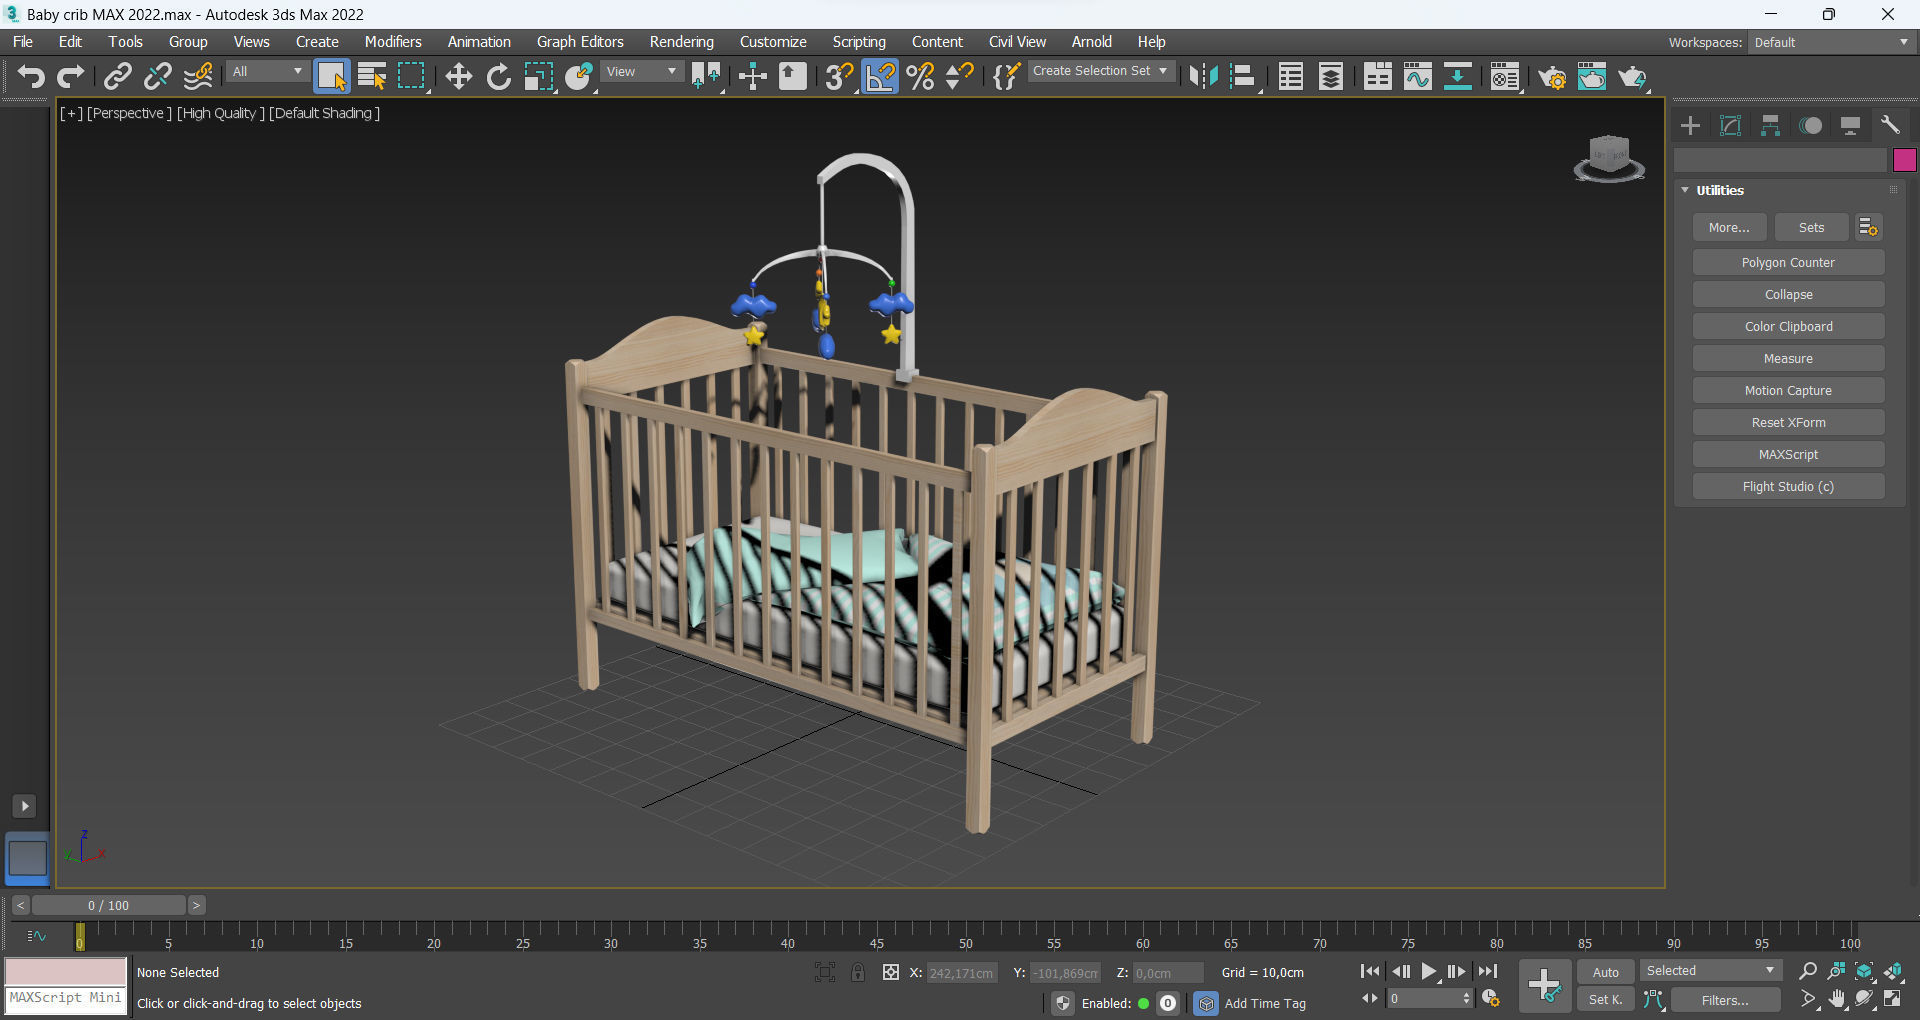Open Rendered Frame Window
This screenshot has width=1920, height=1020.
[1592, 77]
